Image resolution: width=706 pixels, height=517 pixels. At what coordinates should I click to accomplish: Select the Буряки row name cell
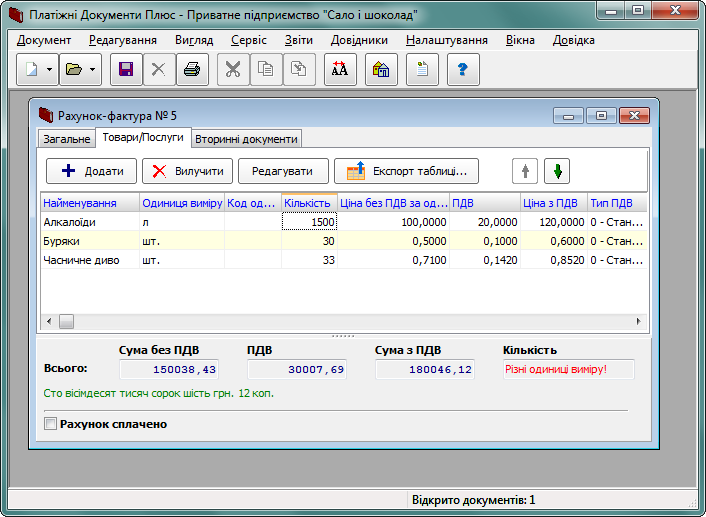(90, 241)
